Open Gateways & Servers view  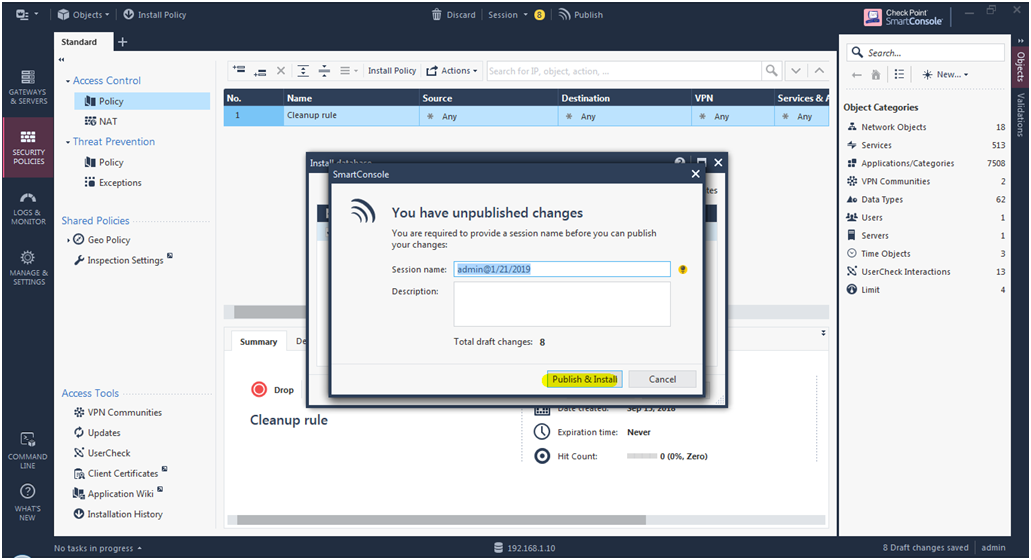[x=28, y=87]
